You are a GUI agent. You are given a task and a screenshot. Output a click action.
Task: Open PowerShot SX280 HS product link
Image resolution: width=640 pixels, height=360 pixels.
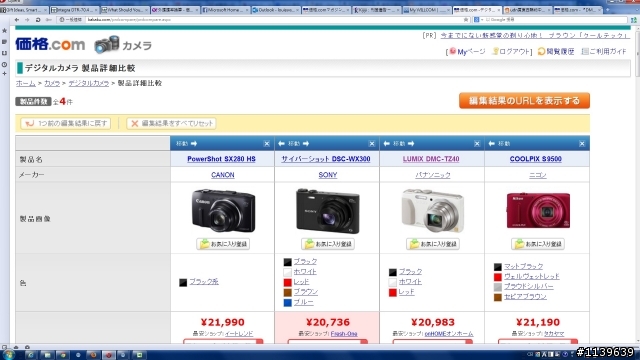pyautogui.click(x=221, y=159)
